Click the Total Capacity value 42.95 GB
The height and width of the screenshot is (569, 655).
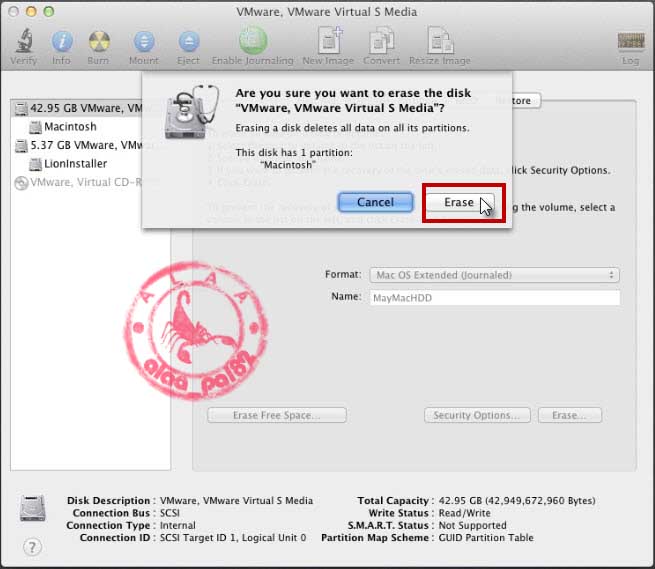click(x=517, y=500)
